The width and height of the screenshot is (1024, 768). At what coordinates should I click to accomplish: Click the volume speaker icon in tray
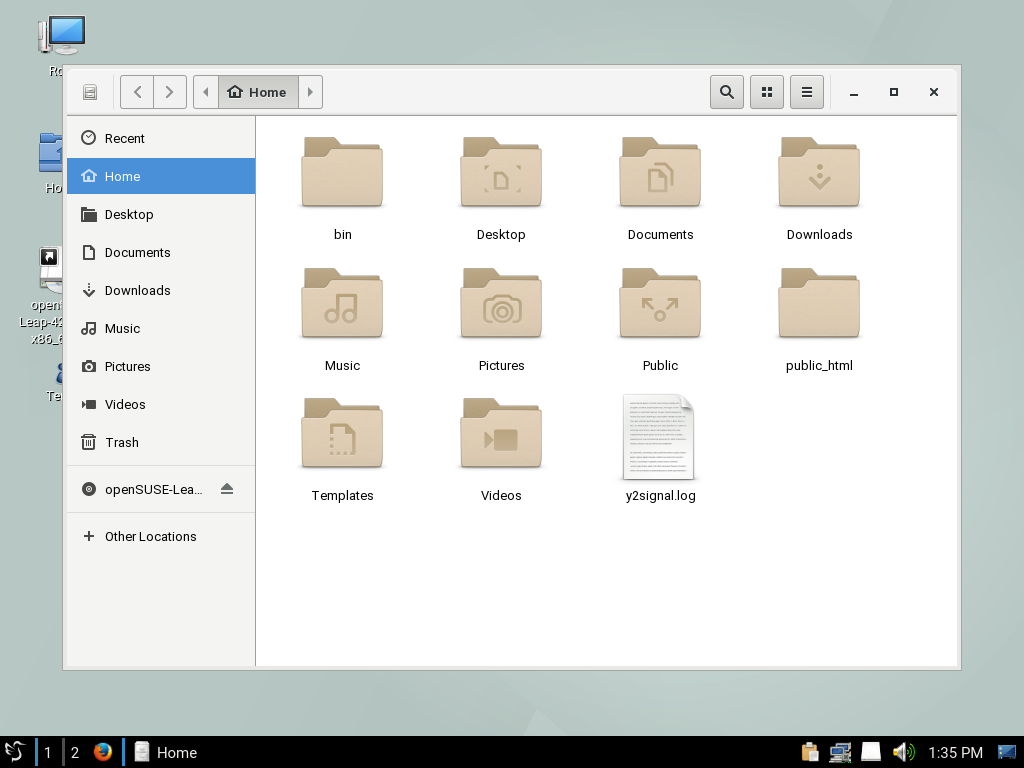coord(903,752)
